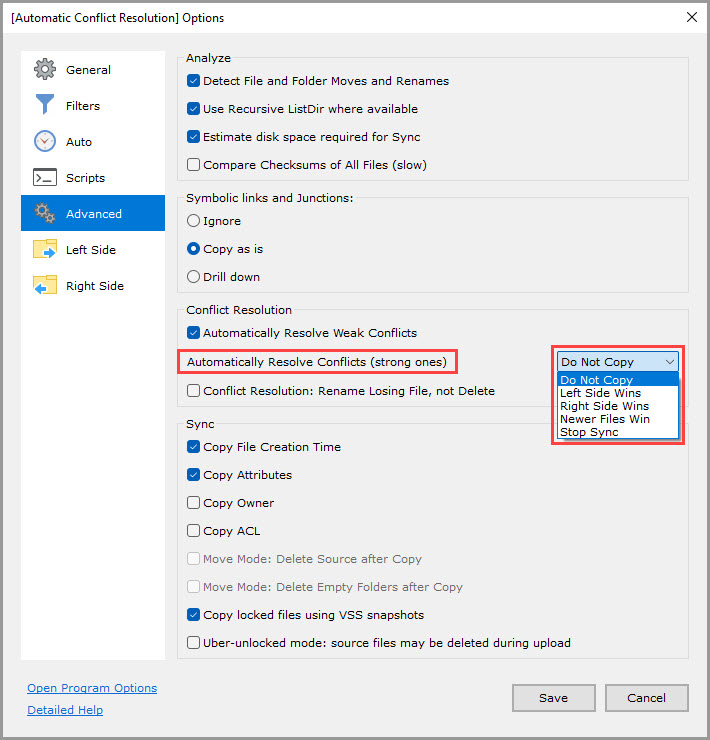This screenshot has width=710, height=740.
Task: Click the Auto clock icon
Action: [45, 141]
